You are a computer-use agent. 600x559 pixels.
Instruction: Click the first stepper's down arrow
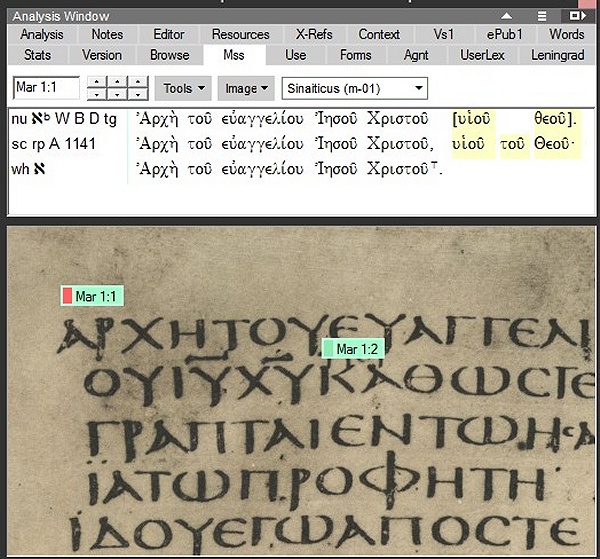click(97, 94)
